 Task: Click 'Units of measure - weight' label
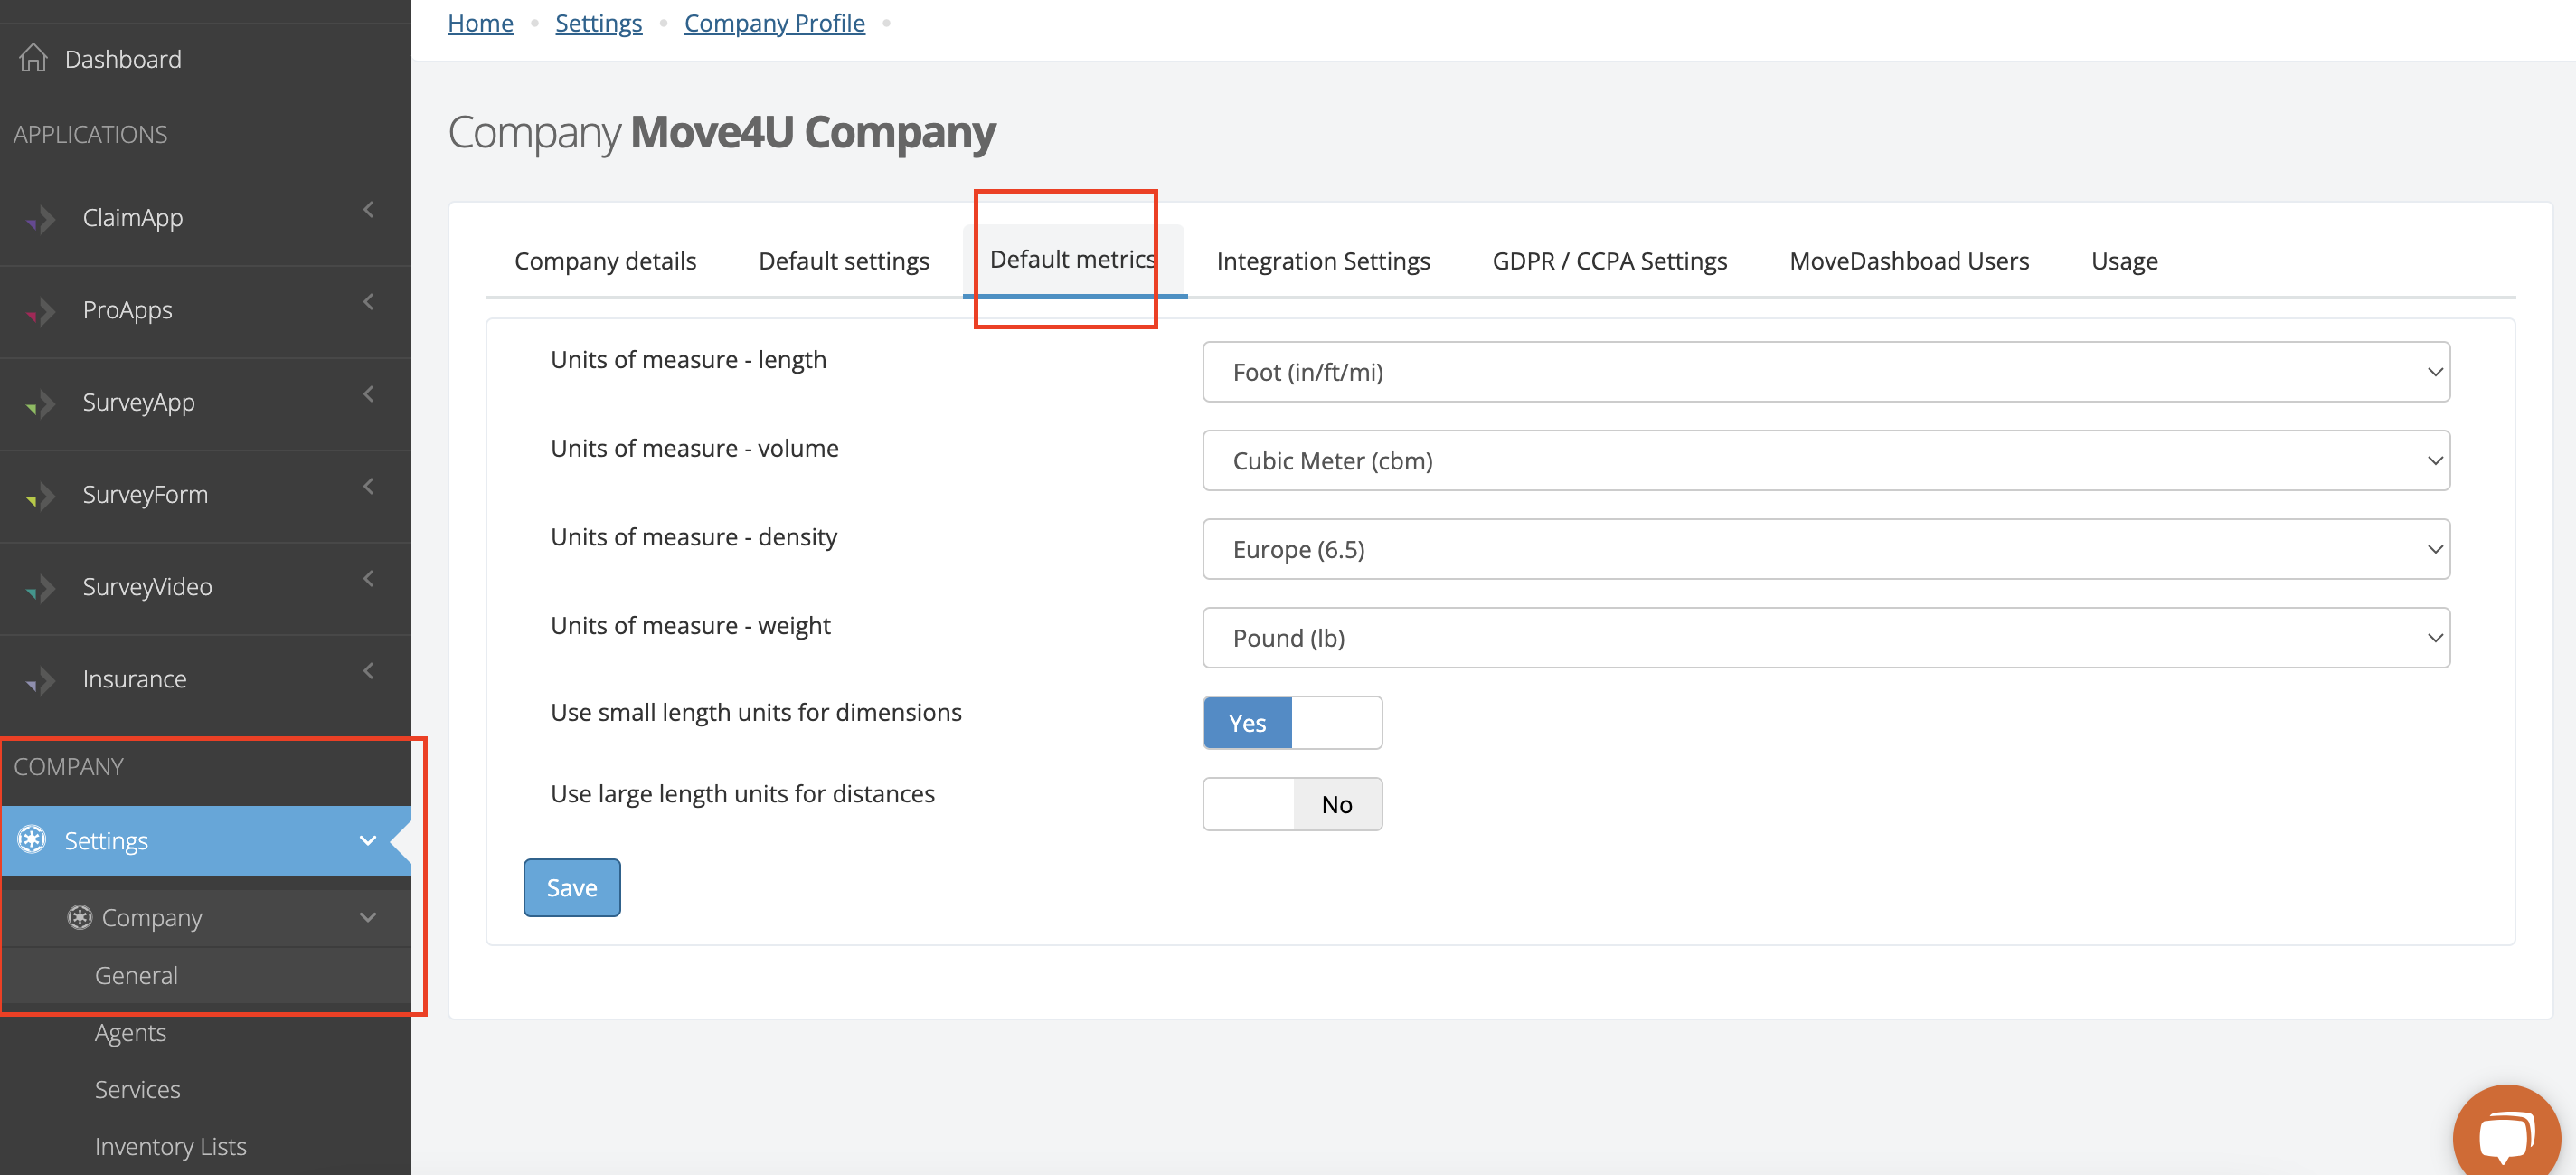(690, 626)
